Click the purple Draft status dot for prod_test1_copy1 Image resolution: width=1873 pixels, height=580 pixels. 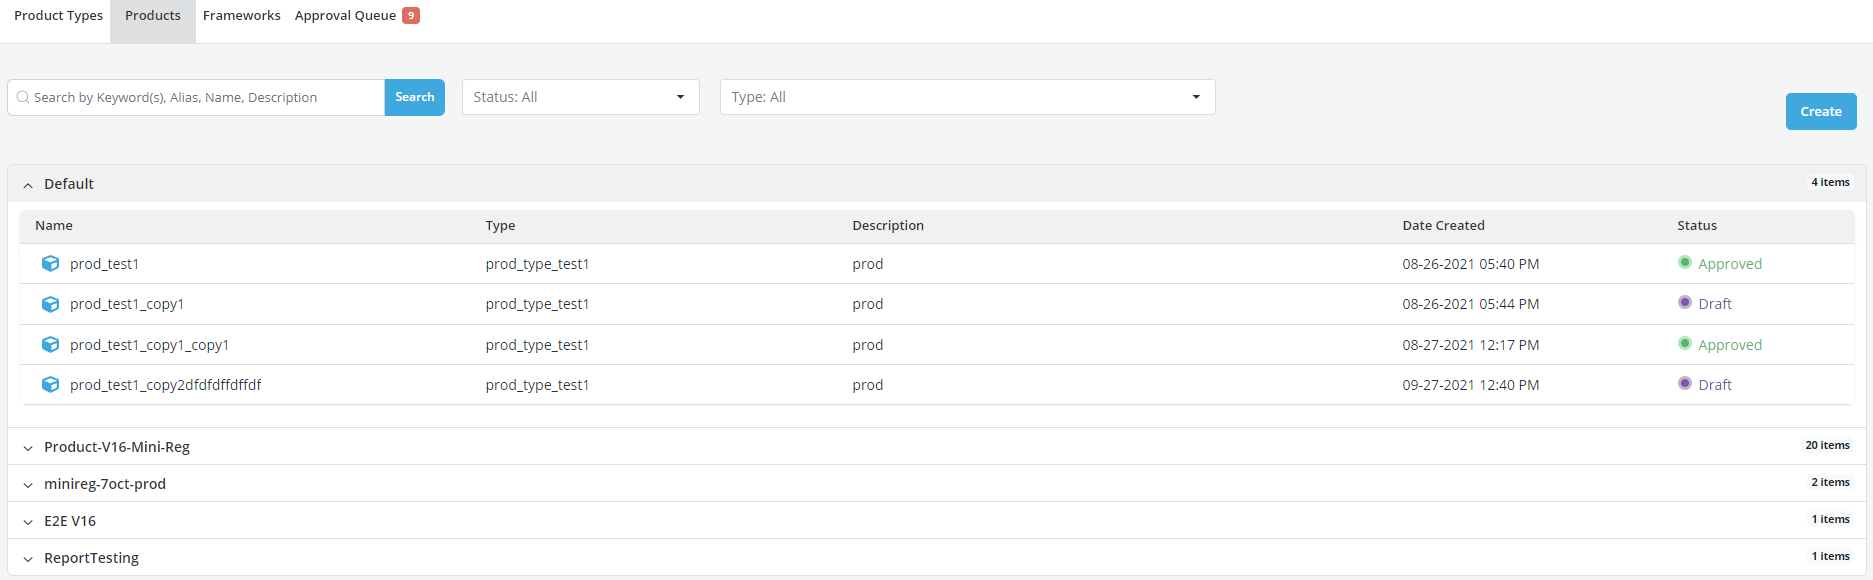[1684, 303]
